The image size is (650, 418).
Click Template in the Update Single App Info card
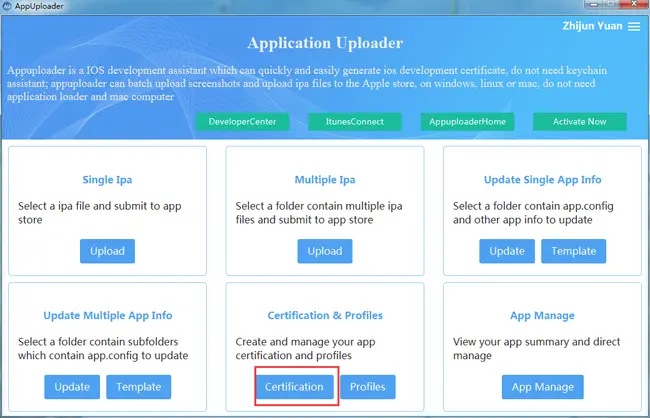coord(573,251)
